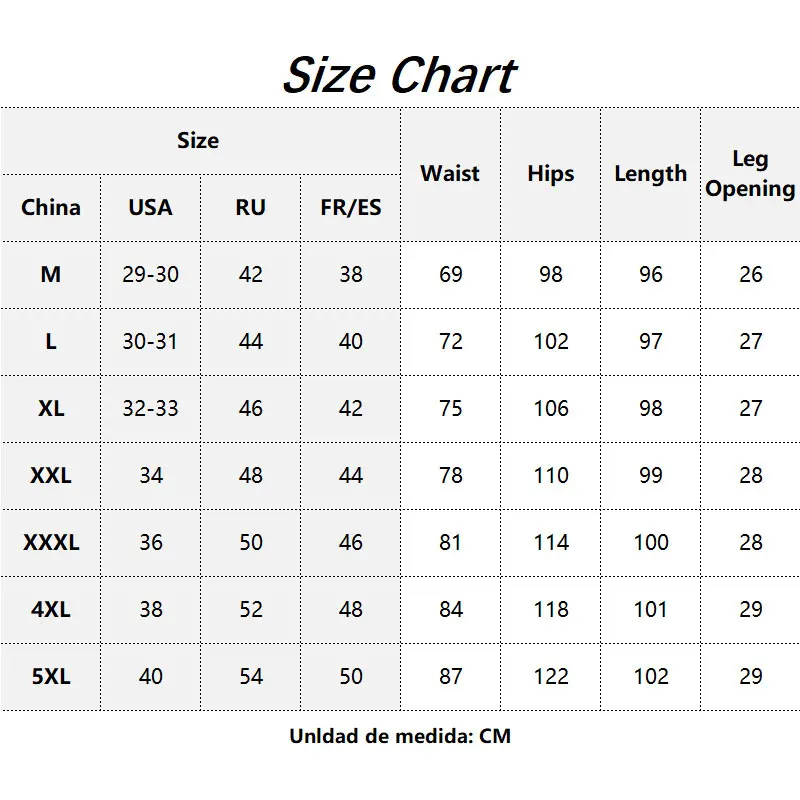Select the Waist column header
800x800 pixels.
pyautogui.click(x=450, y=174)
